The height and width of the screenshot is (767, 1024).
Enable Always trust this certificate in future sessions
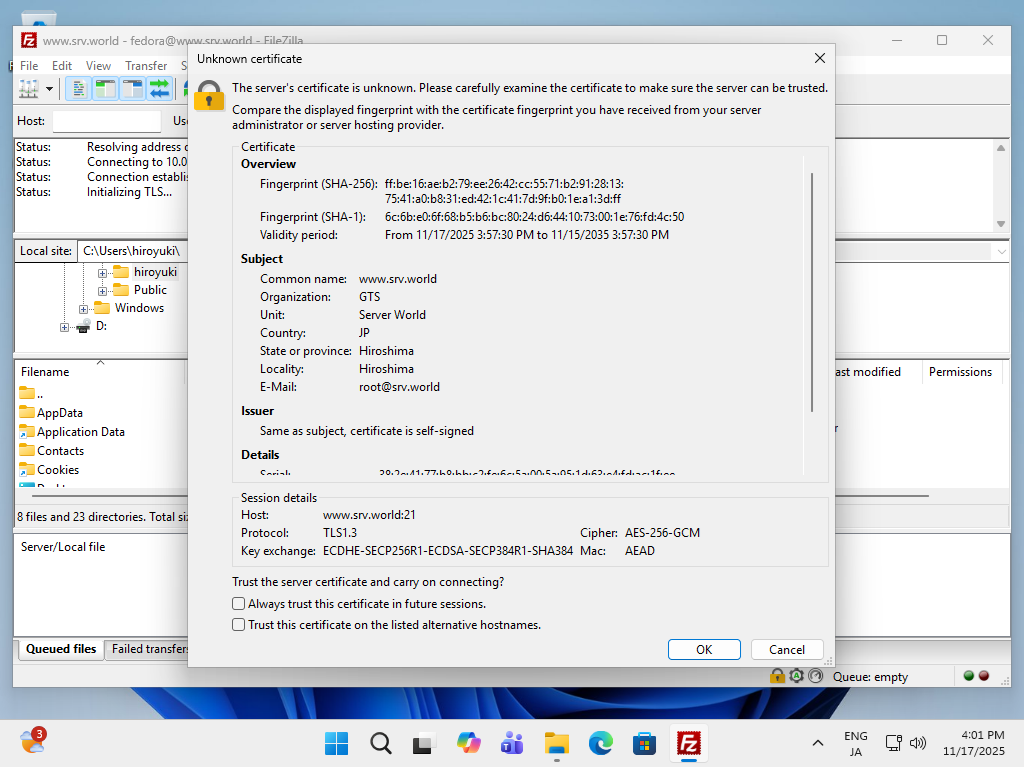pyautogui.click(x=238, y=603)
